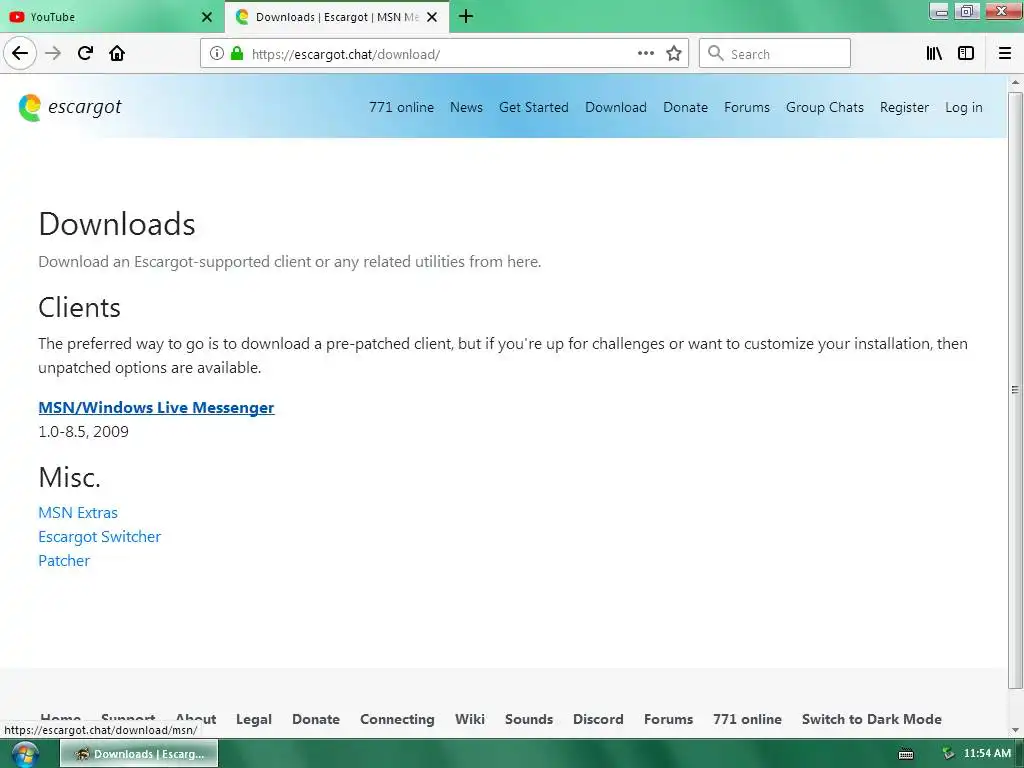Open the Firefox hamburger menu
Image resolution: width=1024 pixels, height=768 pixels.
1005,54
